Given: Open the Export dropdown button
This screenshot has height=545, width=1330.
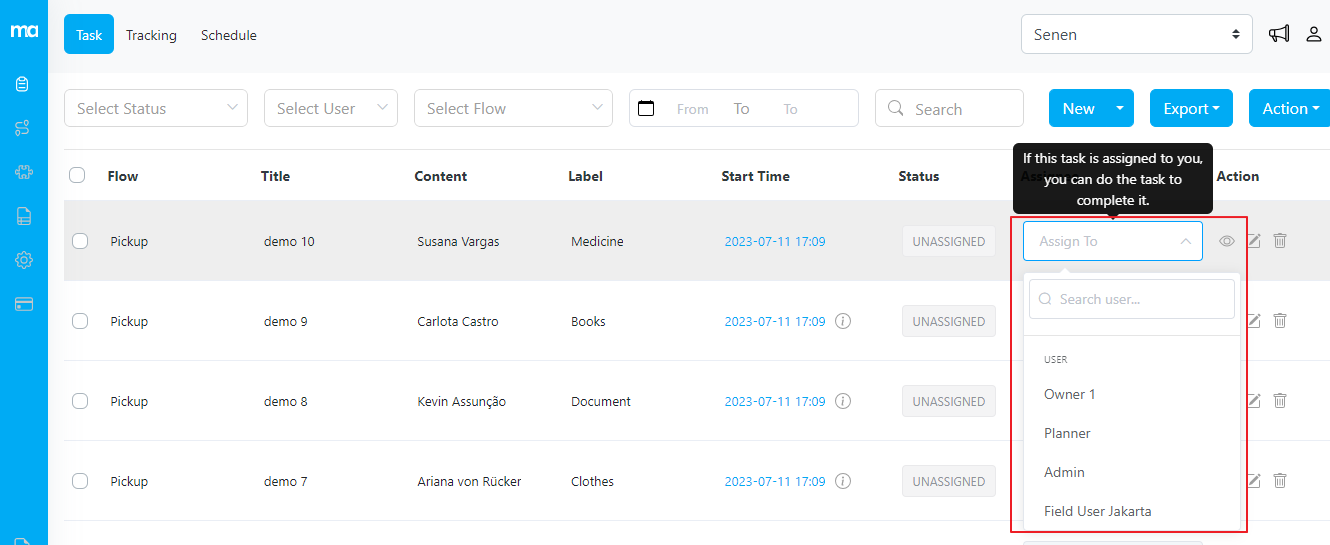Looking at the screenshot, I should (1191, 108).
